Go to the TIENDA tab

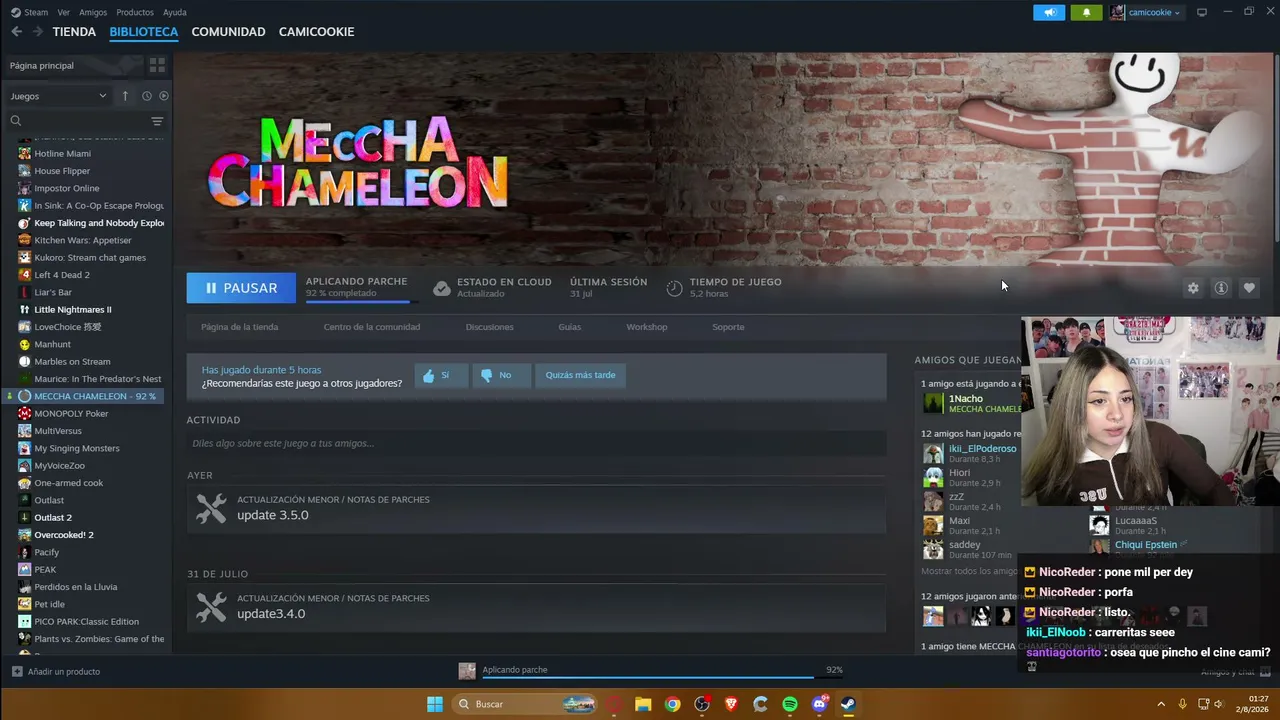coord(74,32)
